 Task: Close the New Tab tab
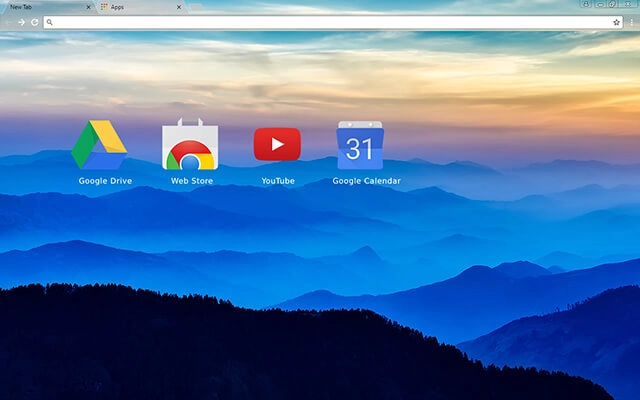88,7
